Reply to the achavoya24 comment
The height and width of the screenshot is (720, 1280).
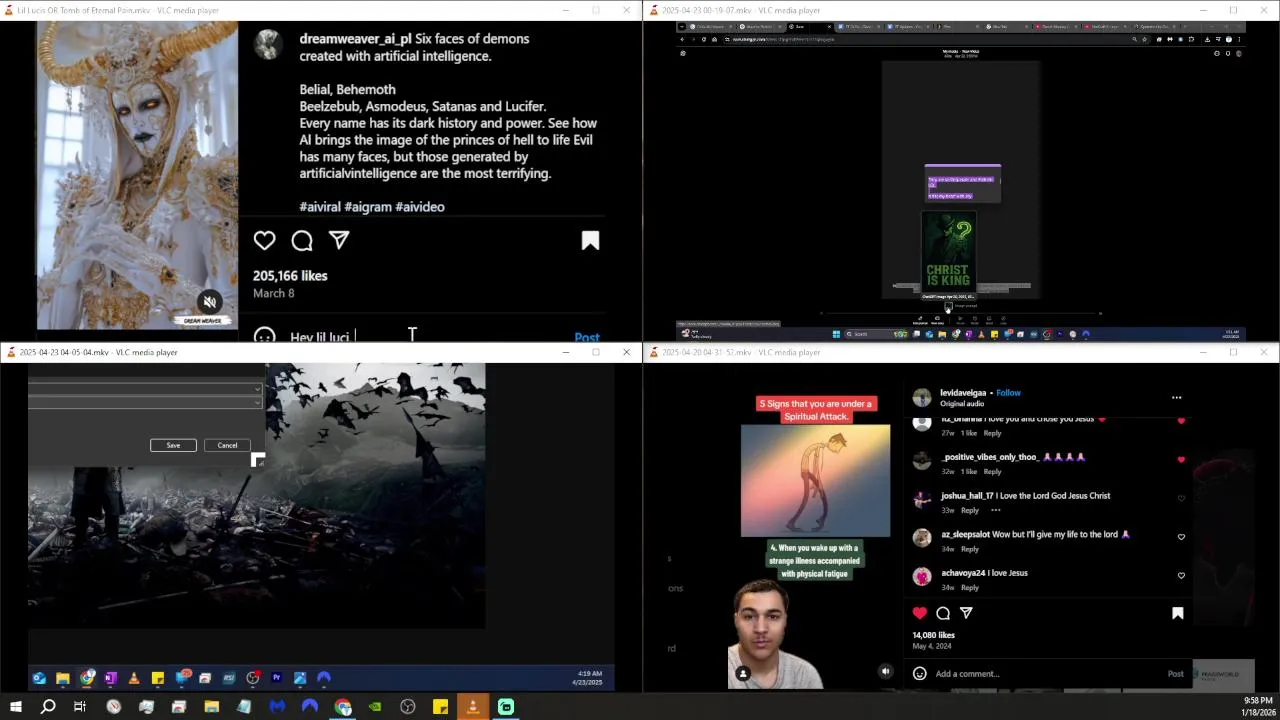(969, 588)
